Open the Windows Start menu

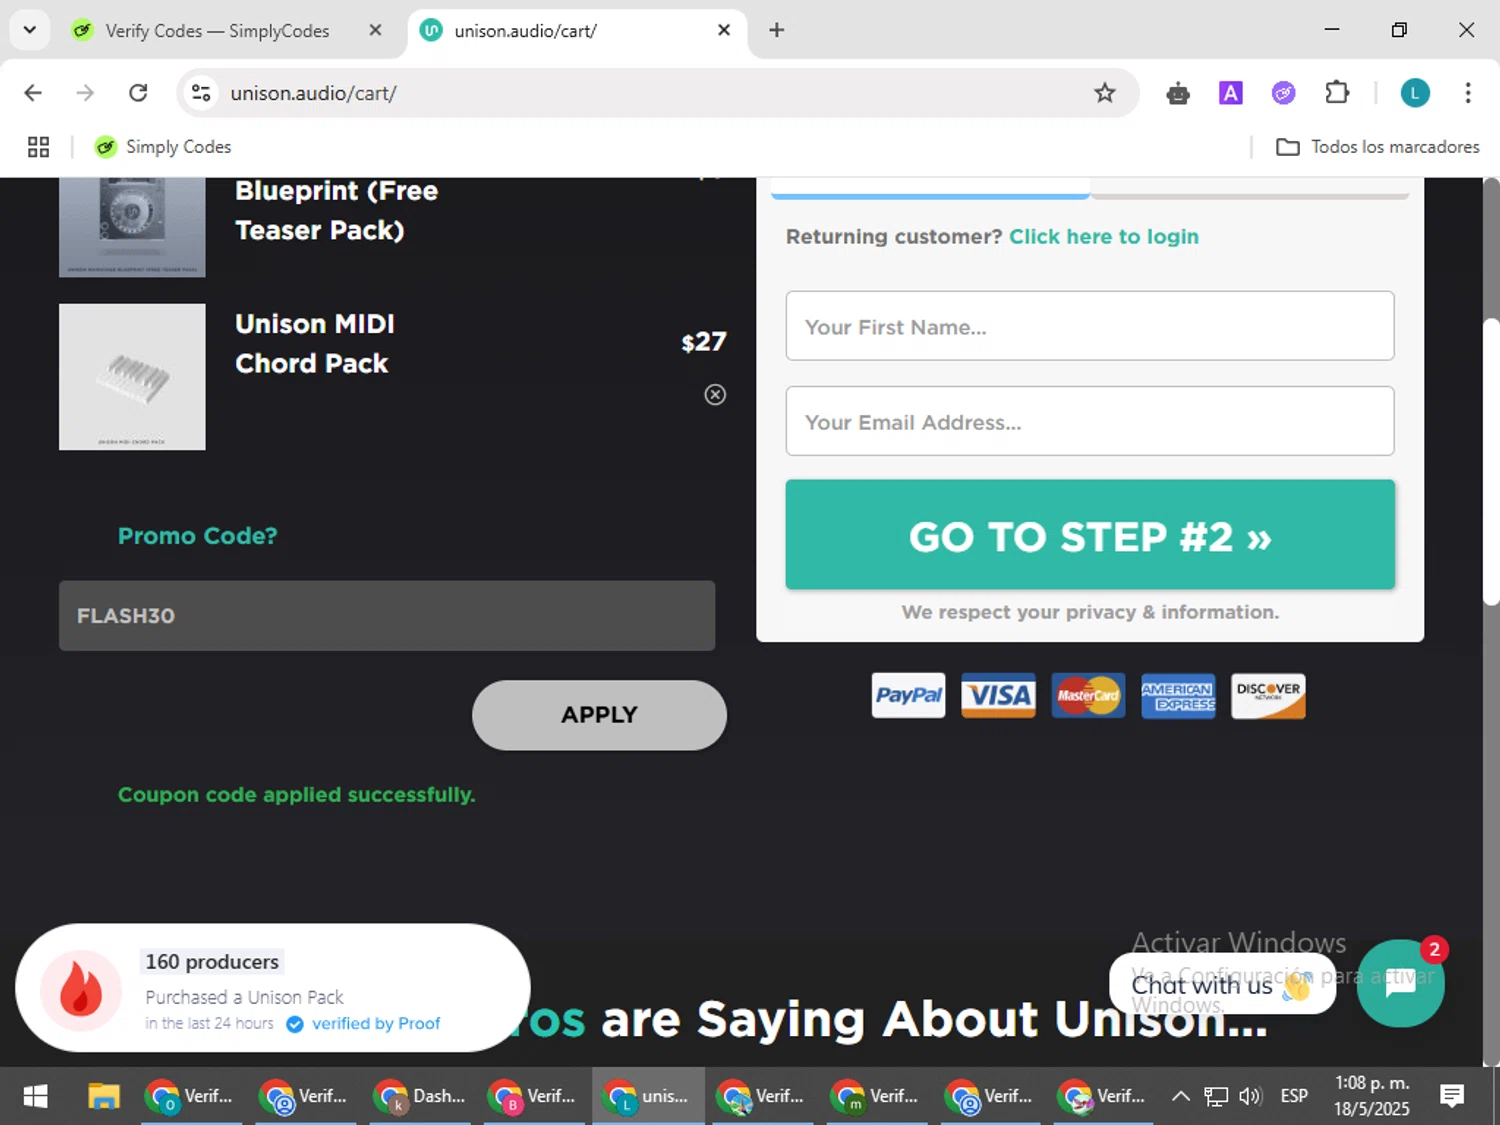coord(35,1096)
